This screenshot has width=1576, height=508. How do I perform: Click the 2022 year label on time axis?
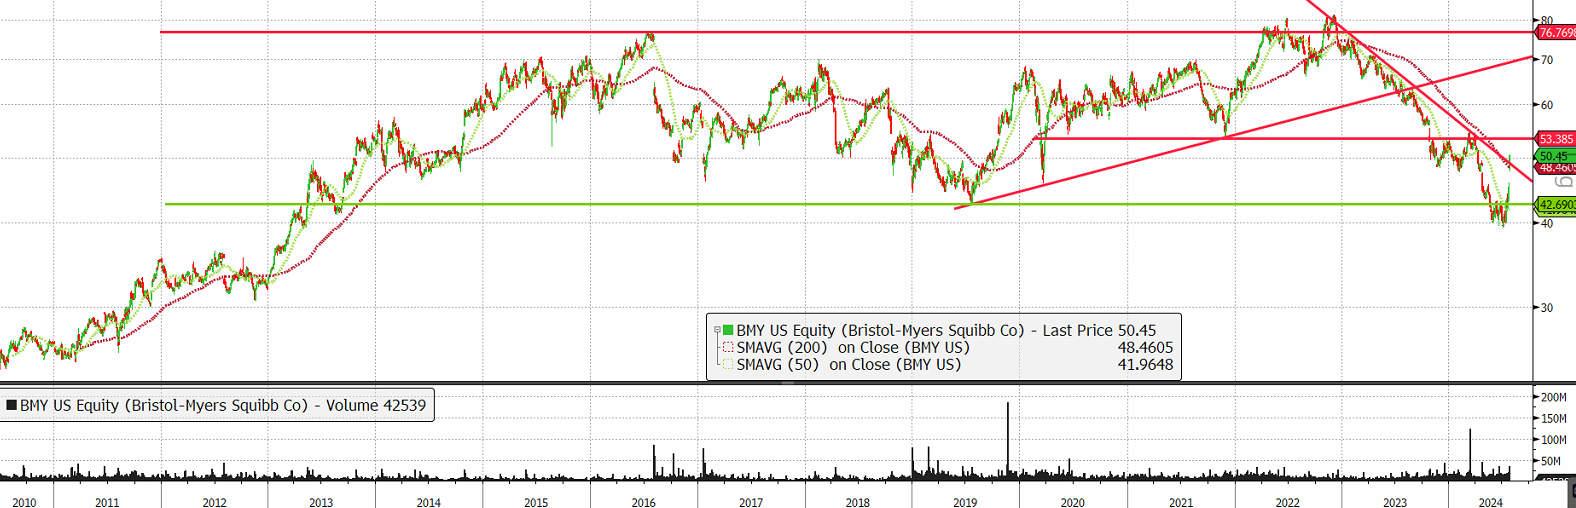click(1288, 502)
